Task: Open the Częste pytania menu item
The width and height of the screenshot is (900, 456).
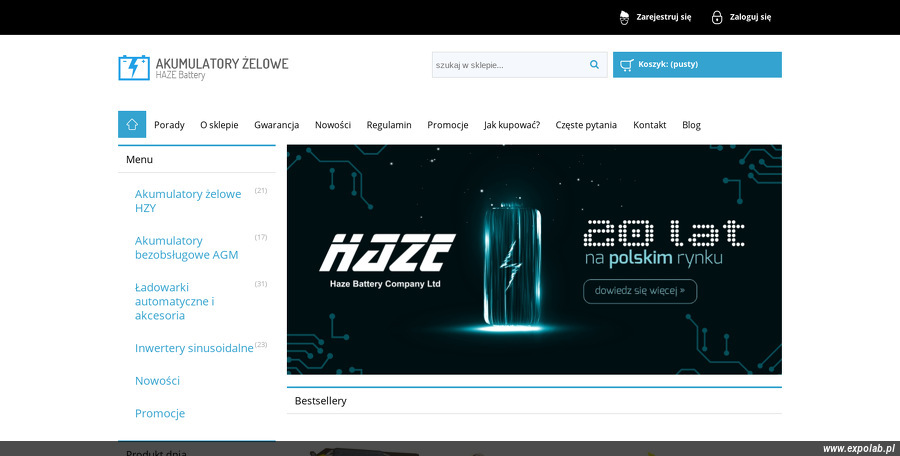Action: click(x=586, y=125)
